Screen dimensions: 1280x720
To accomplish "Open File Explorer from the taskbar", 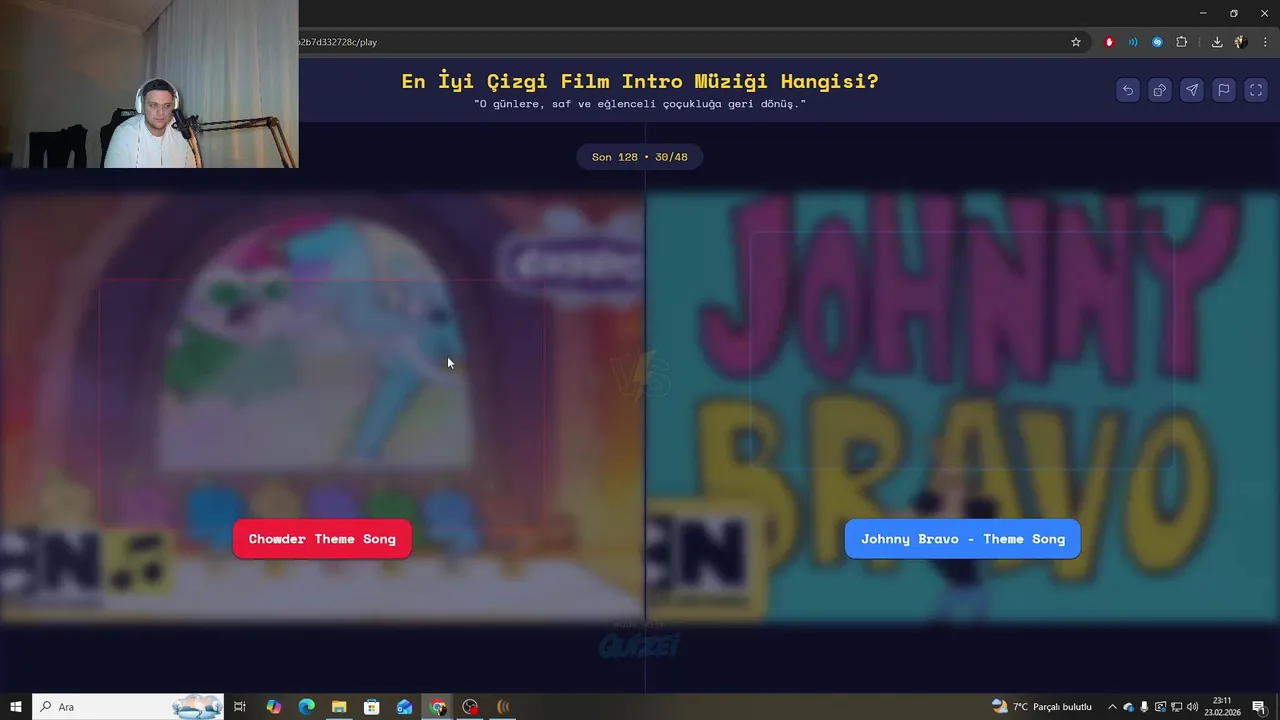I will (x=339, y=707).
